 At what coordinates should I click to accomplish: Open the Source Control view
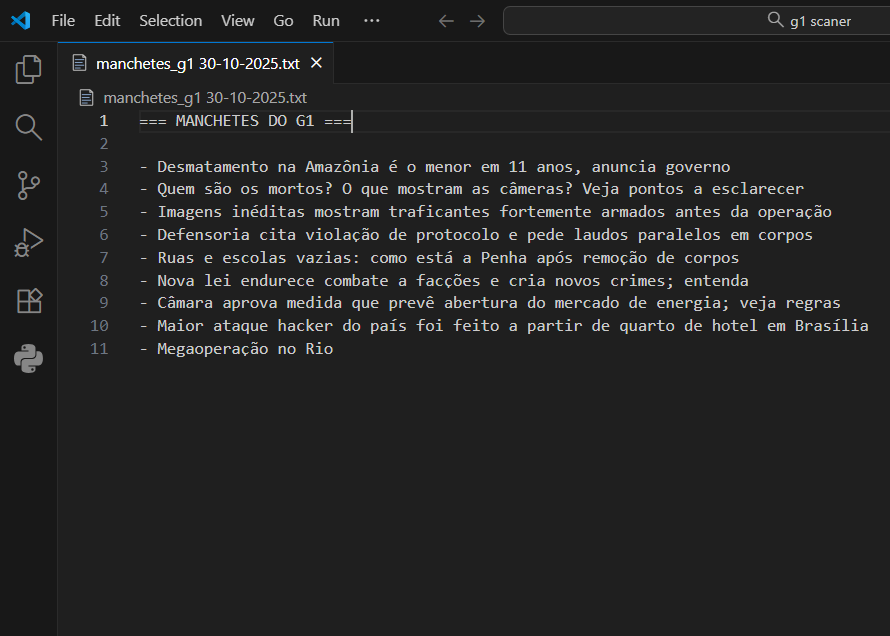tap(29, 185)
